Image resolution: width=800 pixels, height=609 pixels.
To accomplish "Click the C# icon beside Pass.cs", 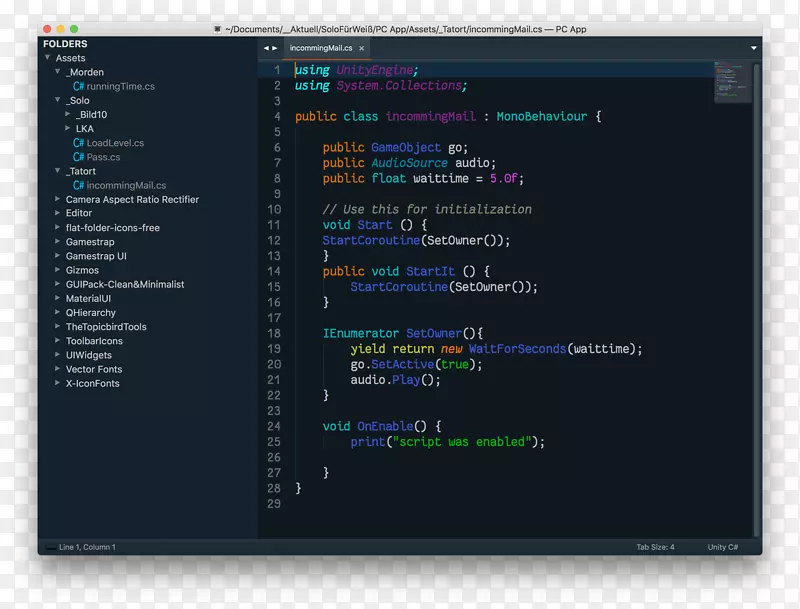I will (78, 157).
